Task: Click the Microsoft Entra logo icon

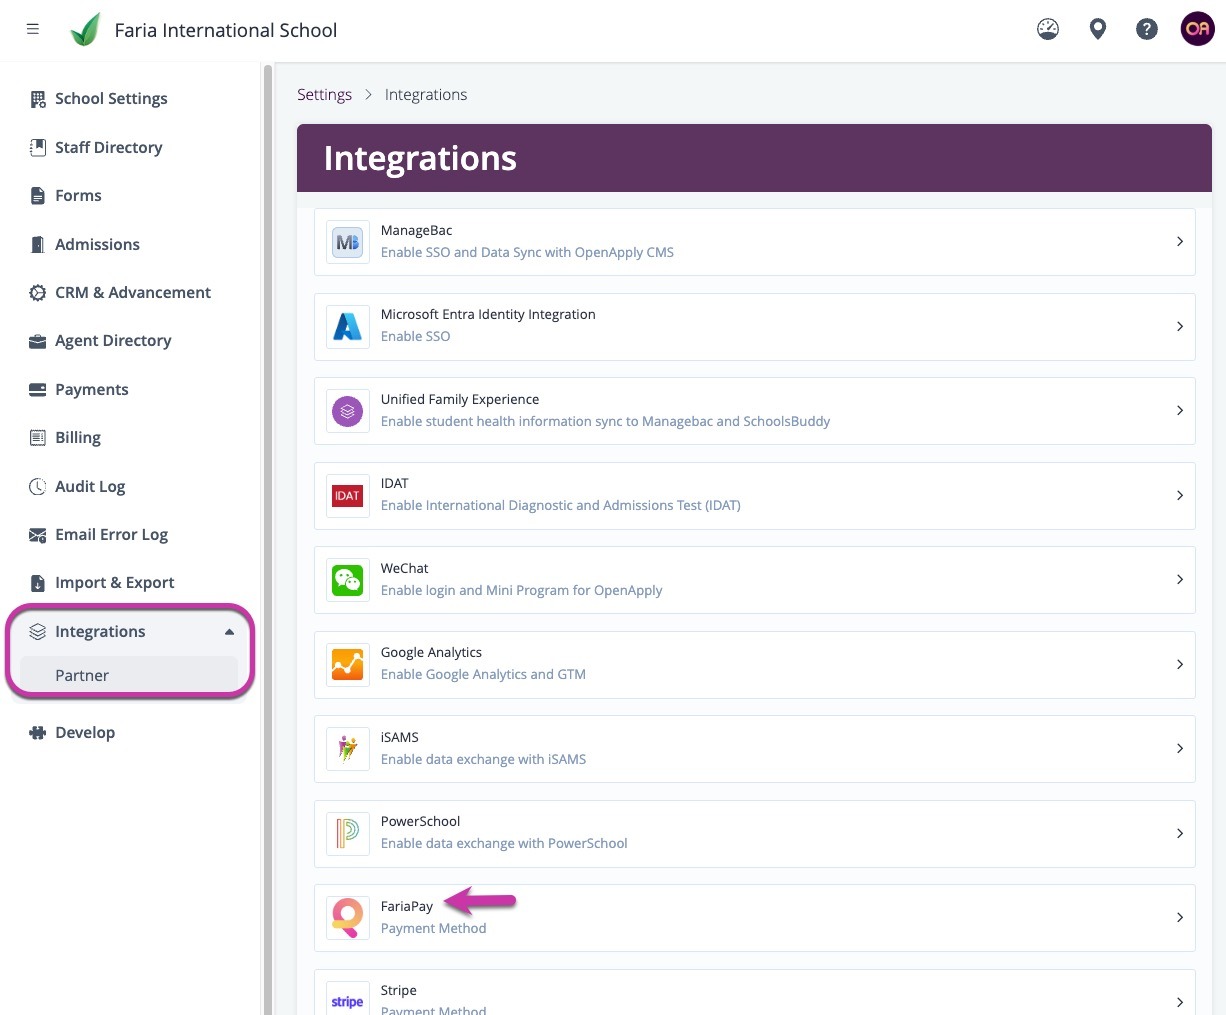Action: tap(347, 326)
